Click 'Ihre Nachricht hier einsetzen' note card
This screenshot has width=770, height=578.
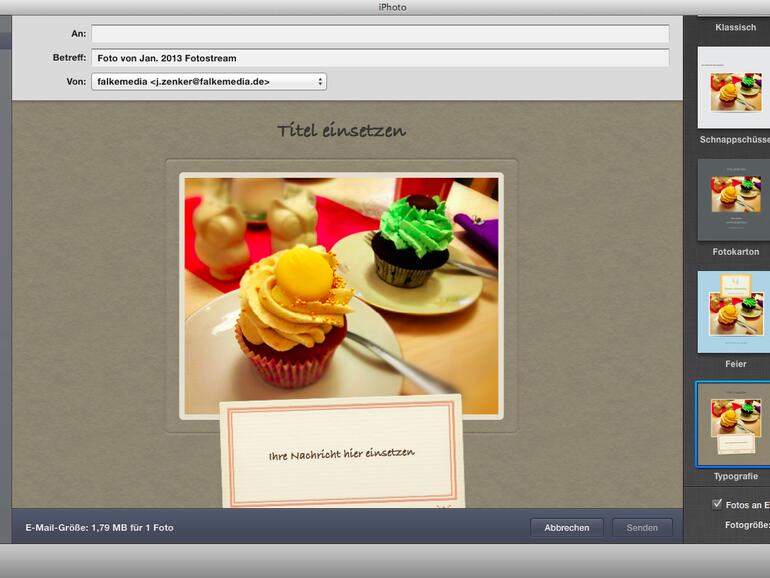coord(342,454)
